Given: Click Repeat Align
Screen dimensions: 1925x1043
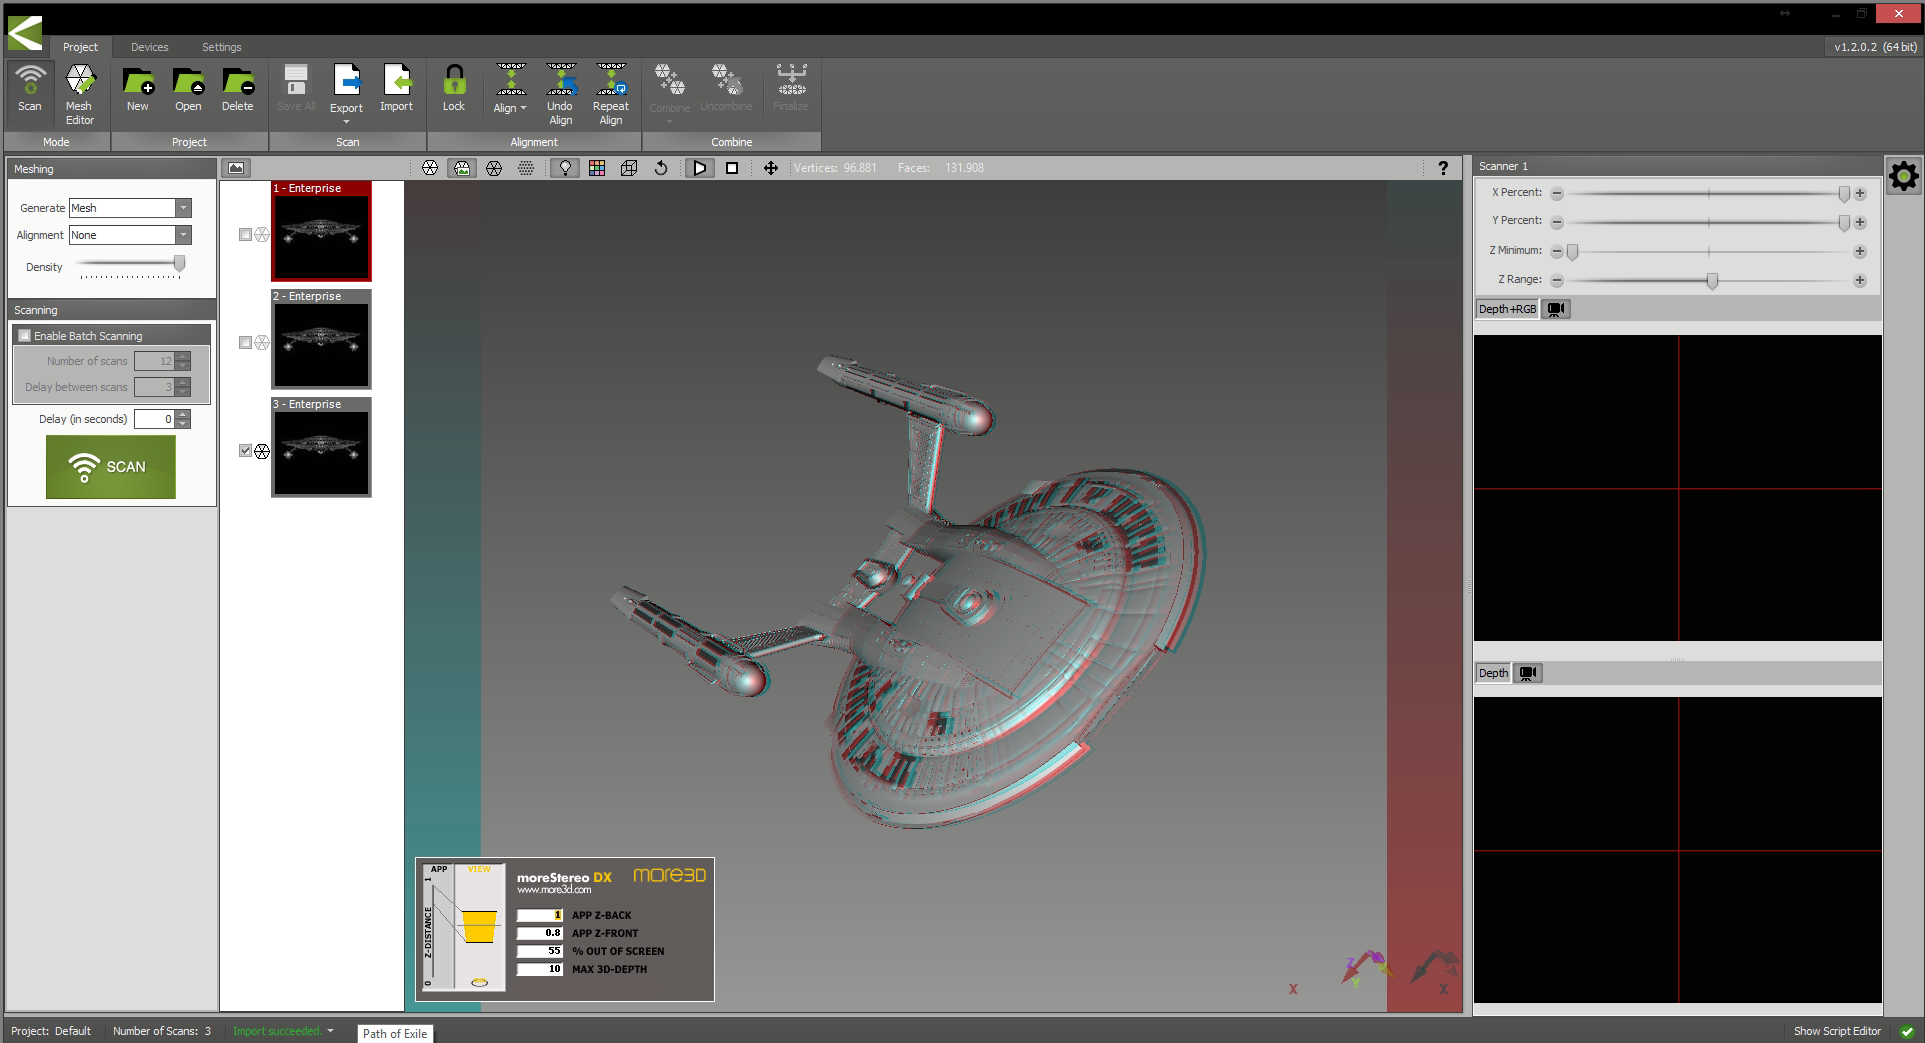Looking at the screenshot, I should [611, 95].
